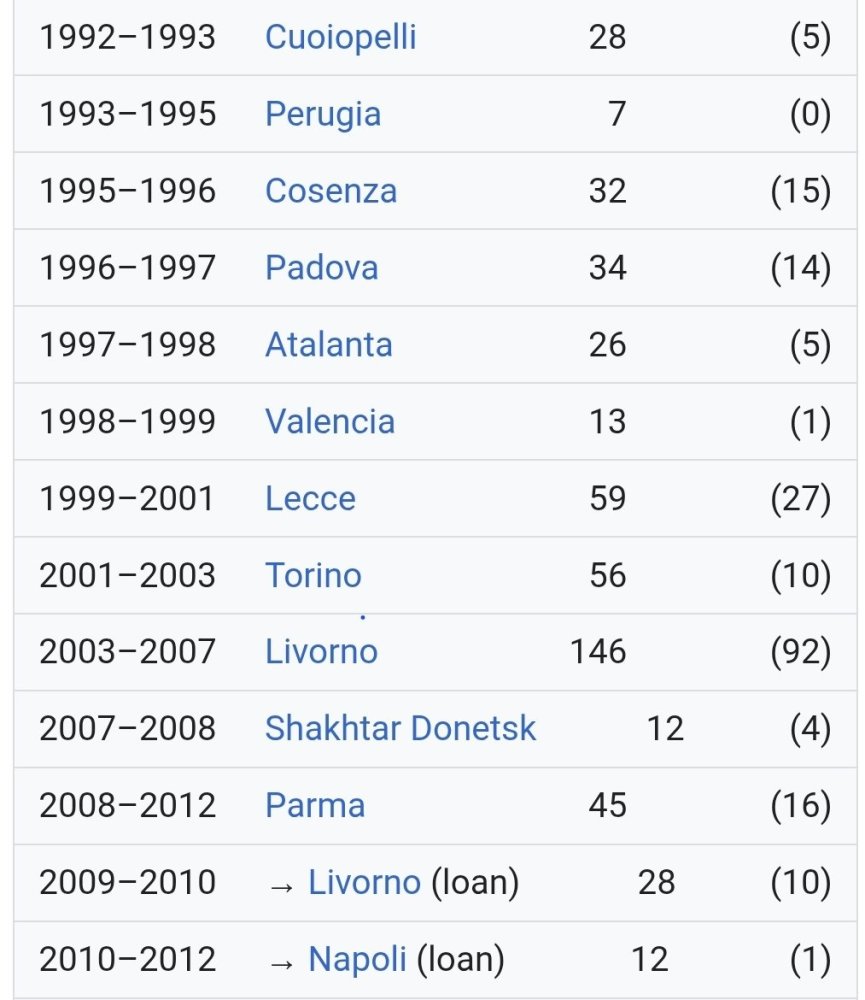Open the Perugia club link
This screenshot has width=865, height=1000.
[323, 115]
